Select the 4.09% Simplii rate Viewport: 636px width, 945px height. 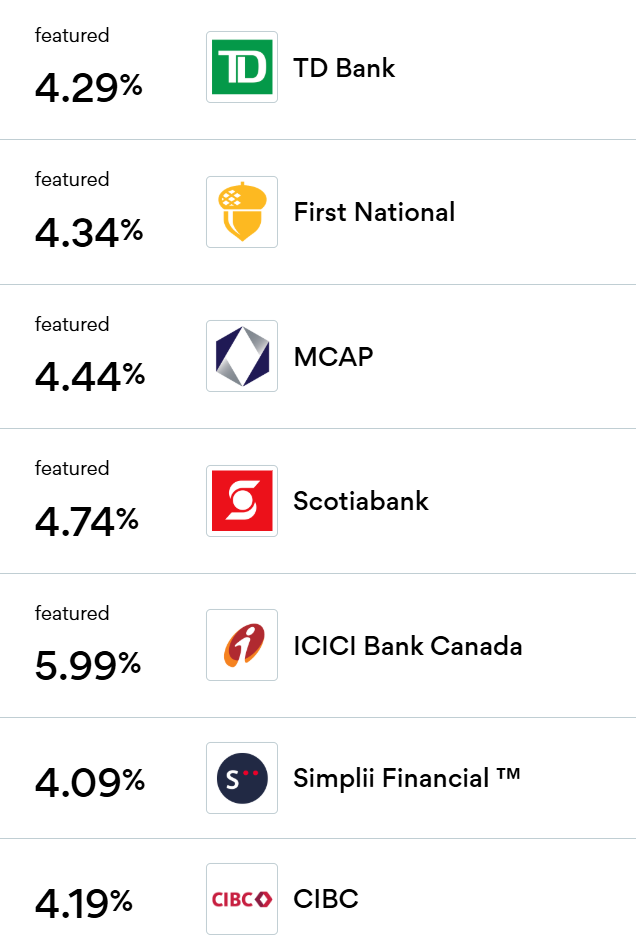pos(89,781)
